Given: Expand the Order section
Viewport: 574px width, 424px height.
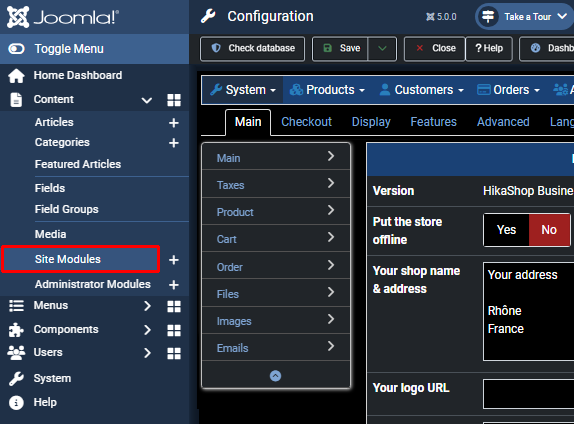Looking at the screenshot, I should pyautogui.click(x=276, y=266).
